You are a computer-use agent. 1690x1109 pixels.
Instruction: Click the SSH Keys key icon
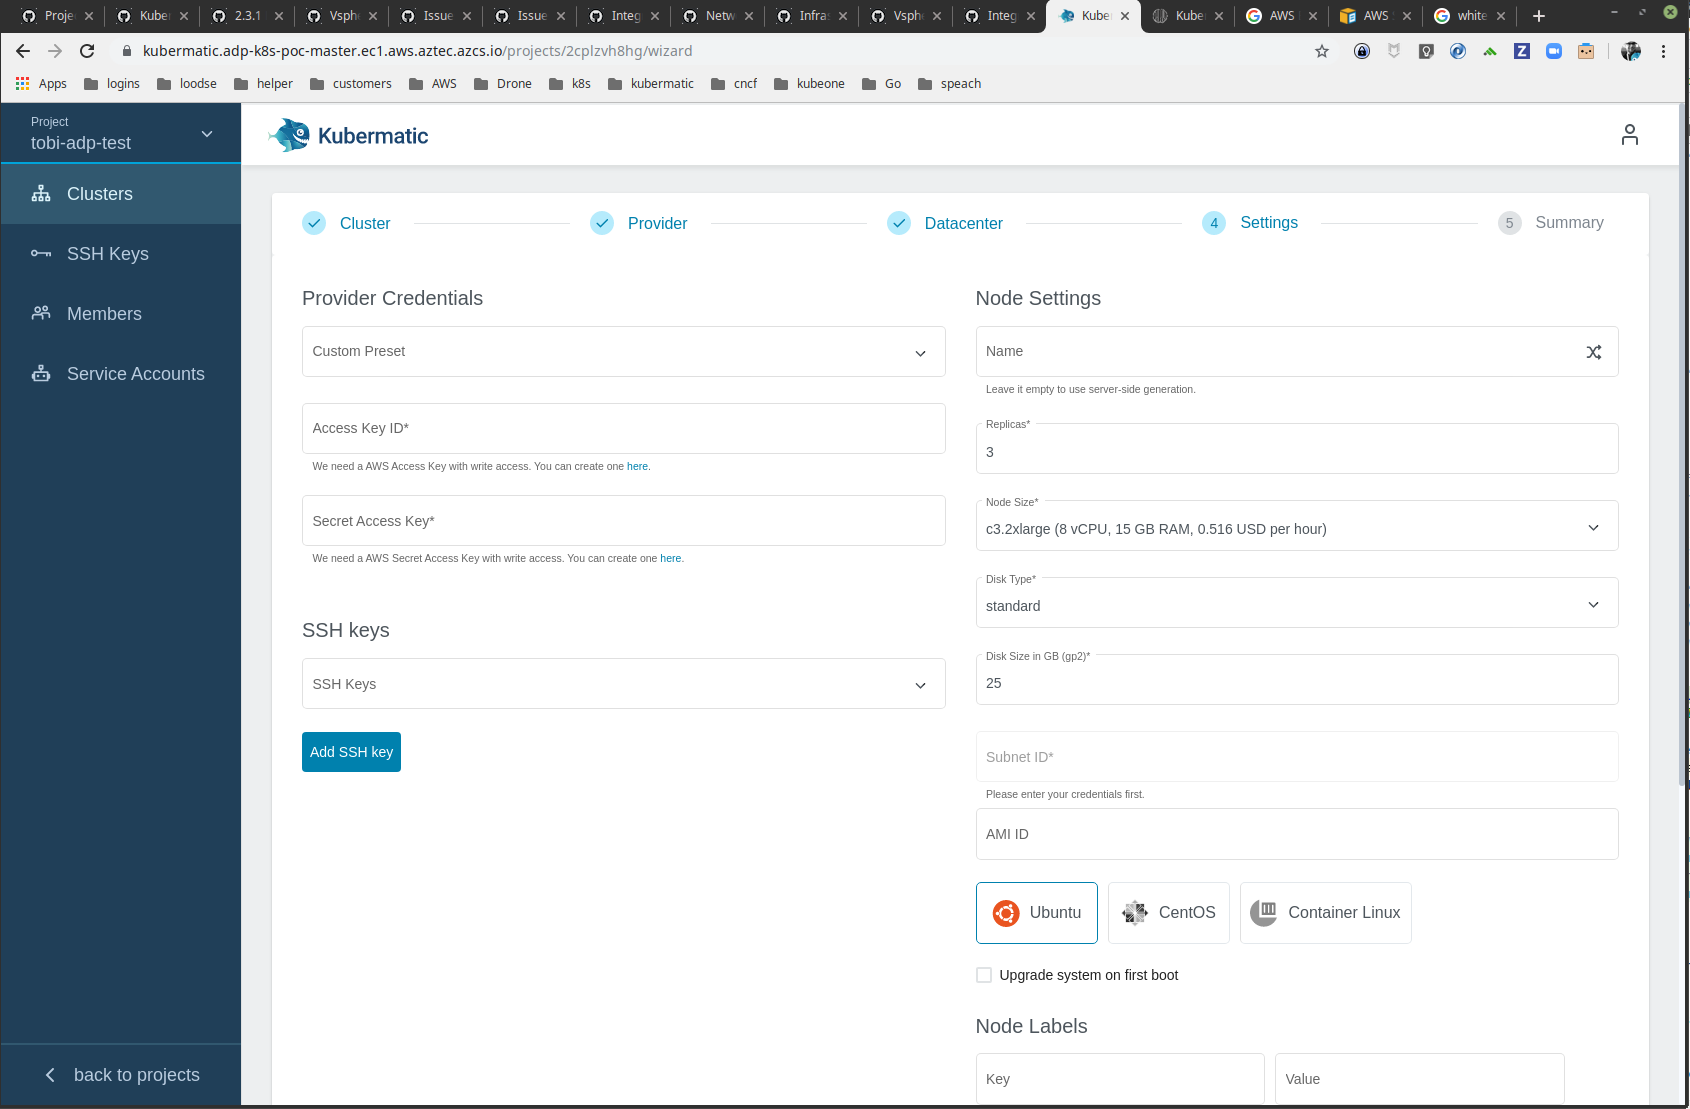41,254
